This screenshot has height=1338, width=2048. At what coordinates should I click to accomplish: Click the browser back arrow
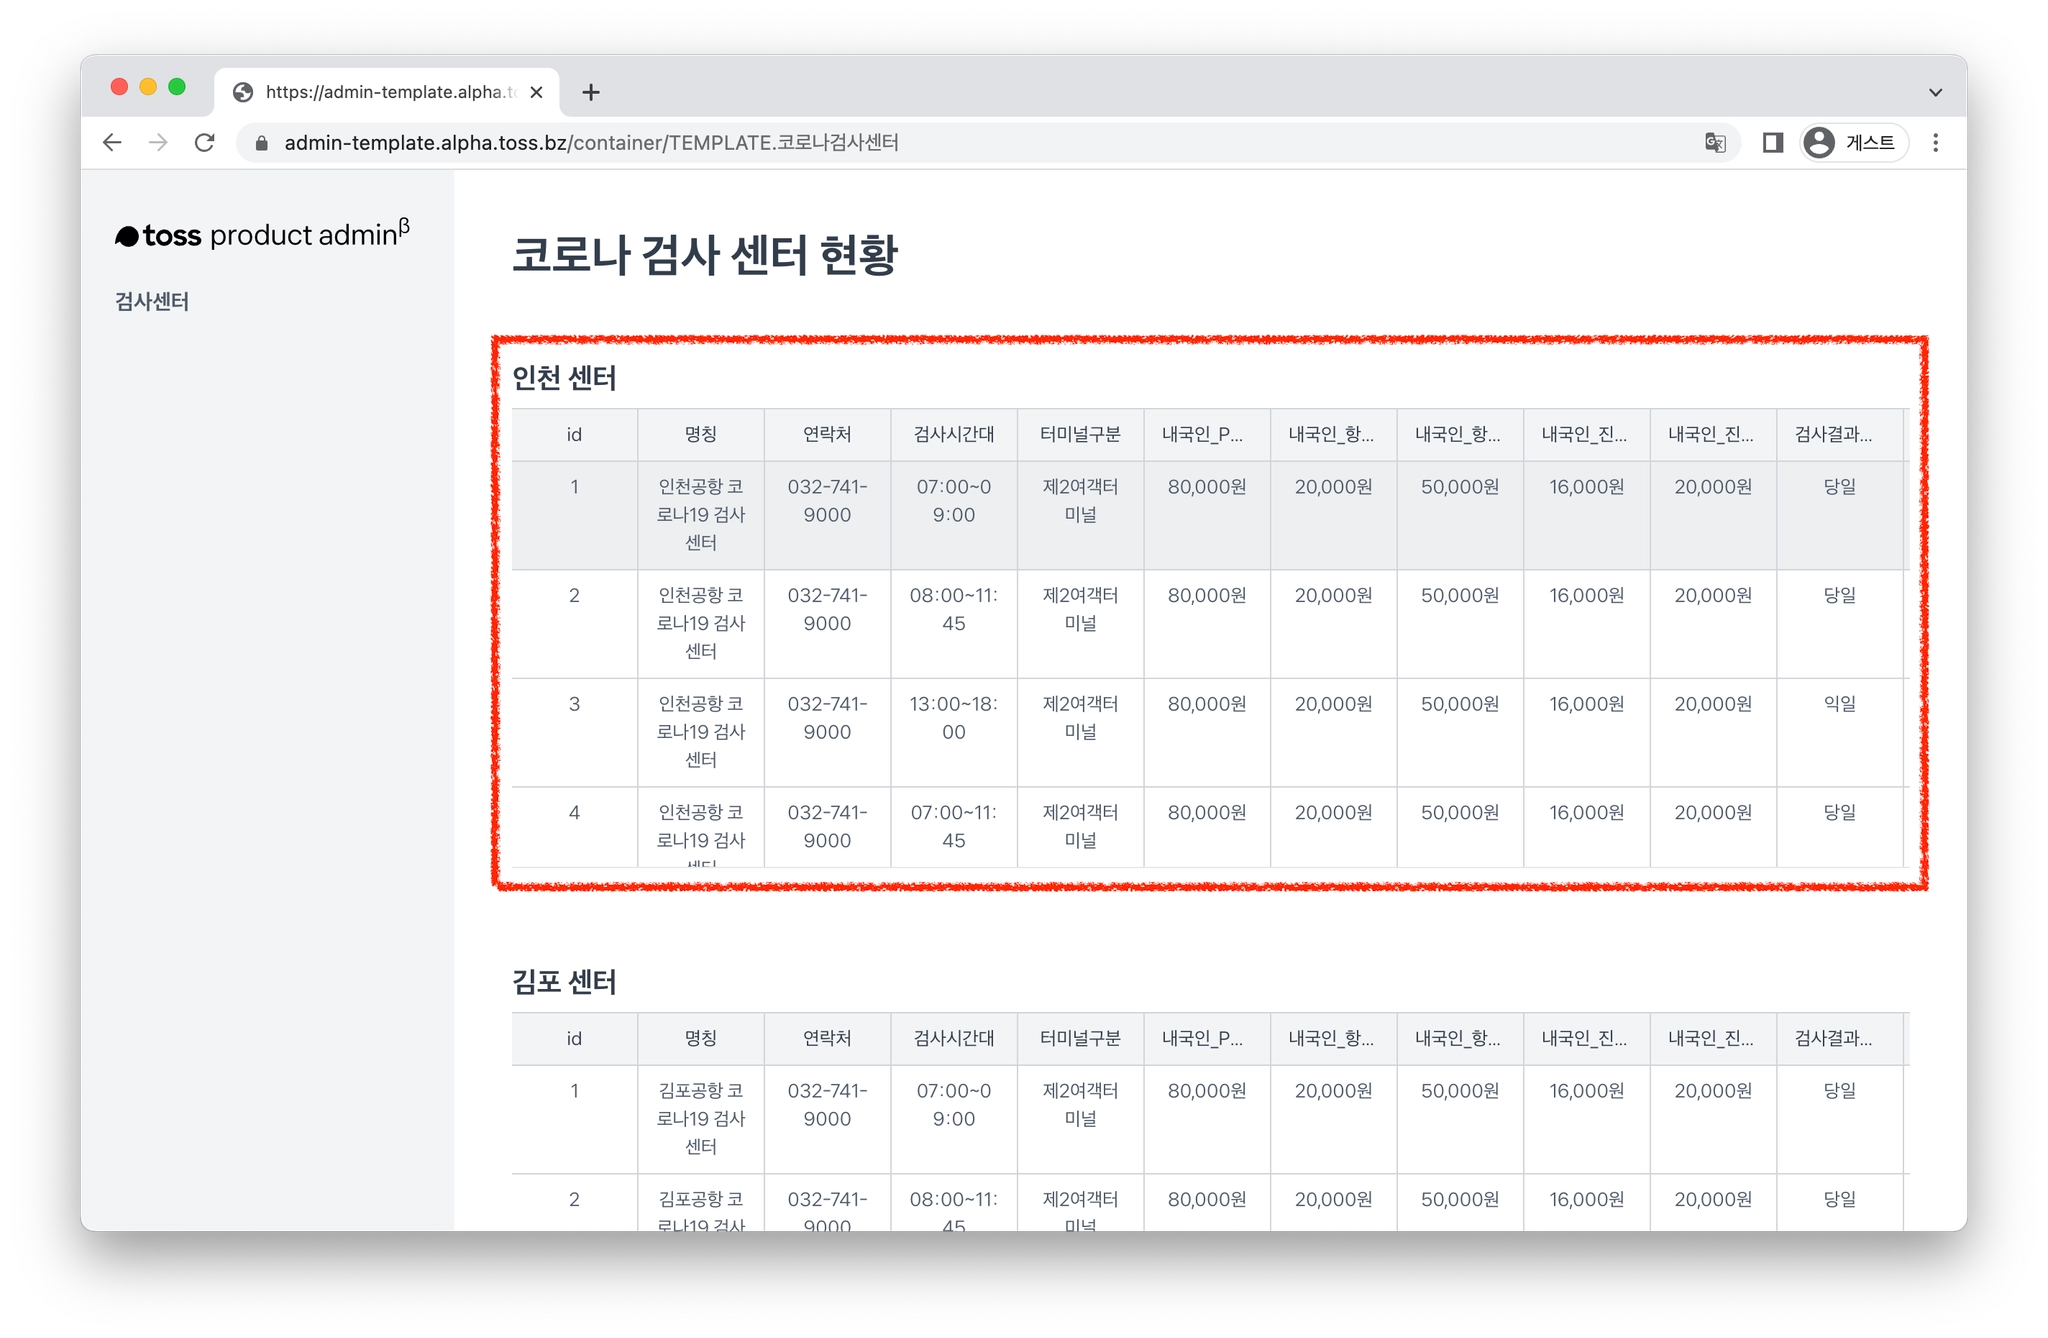[x=112, y=143]
